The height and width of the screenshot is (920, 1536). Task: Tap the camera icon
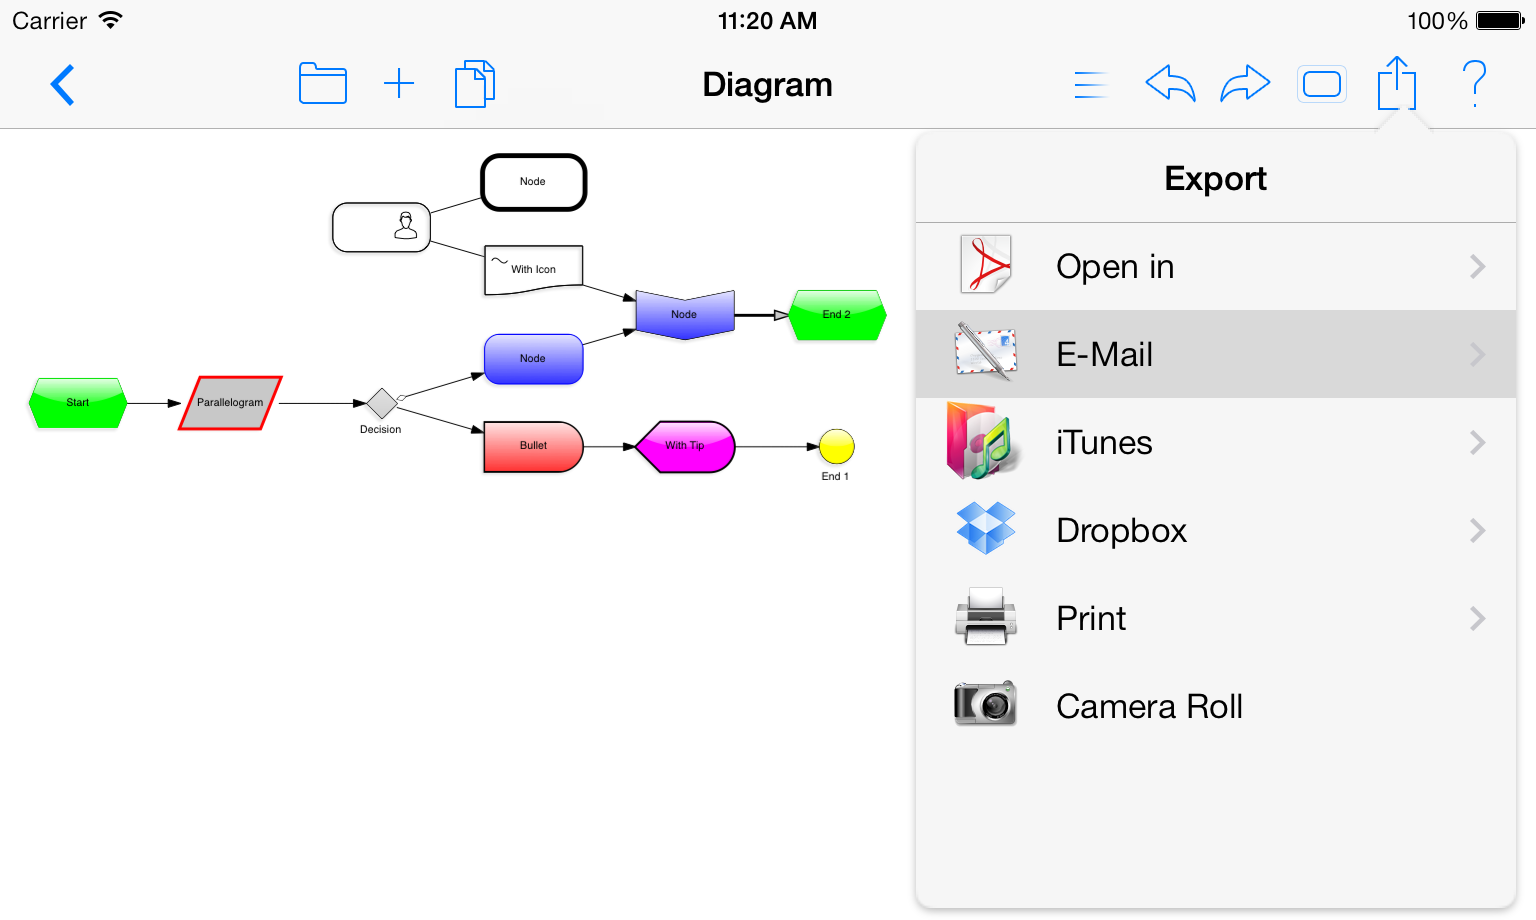coord(985,703)
